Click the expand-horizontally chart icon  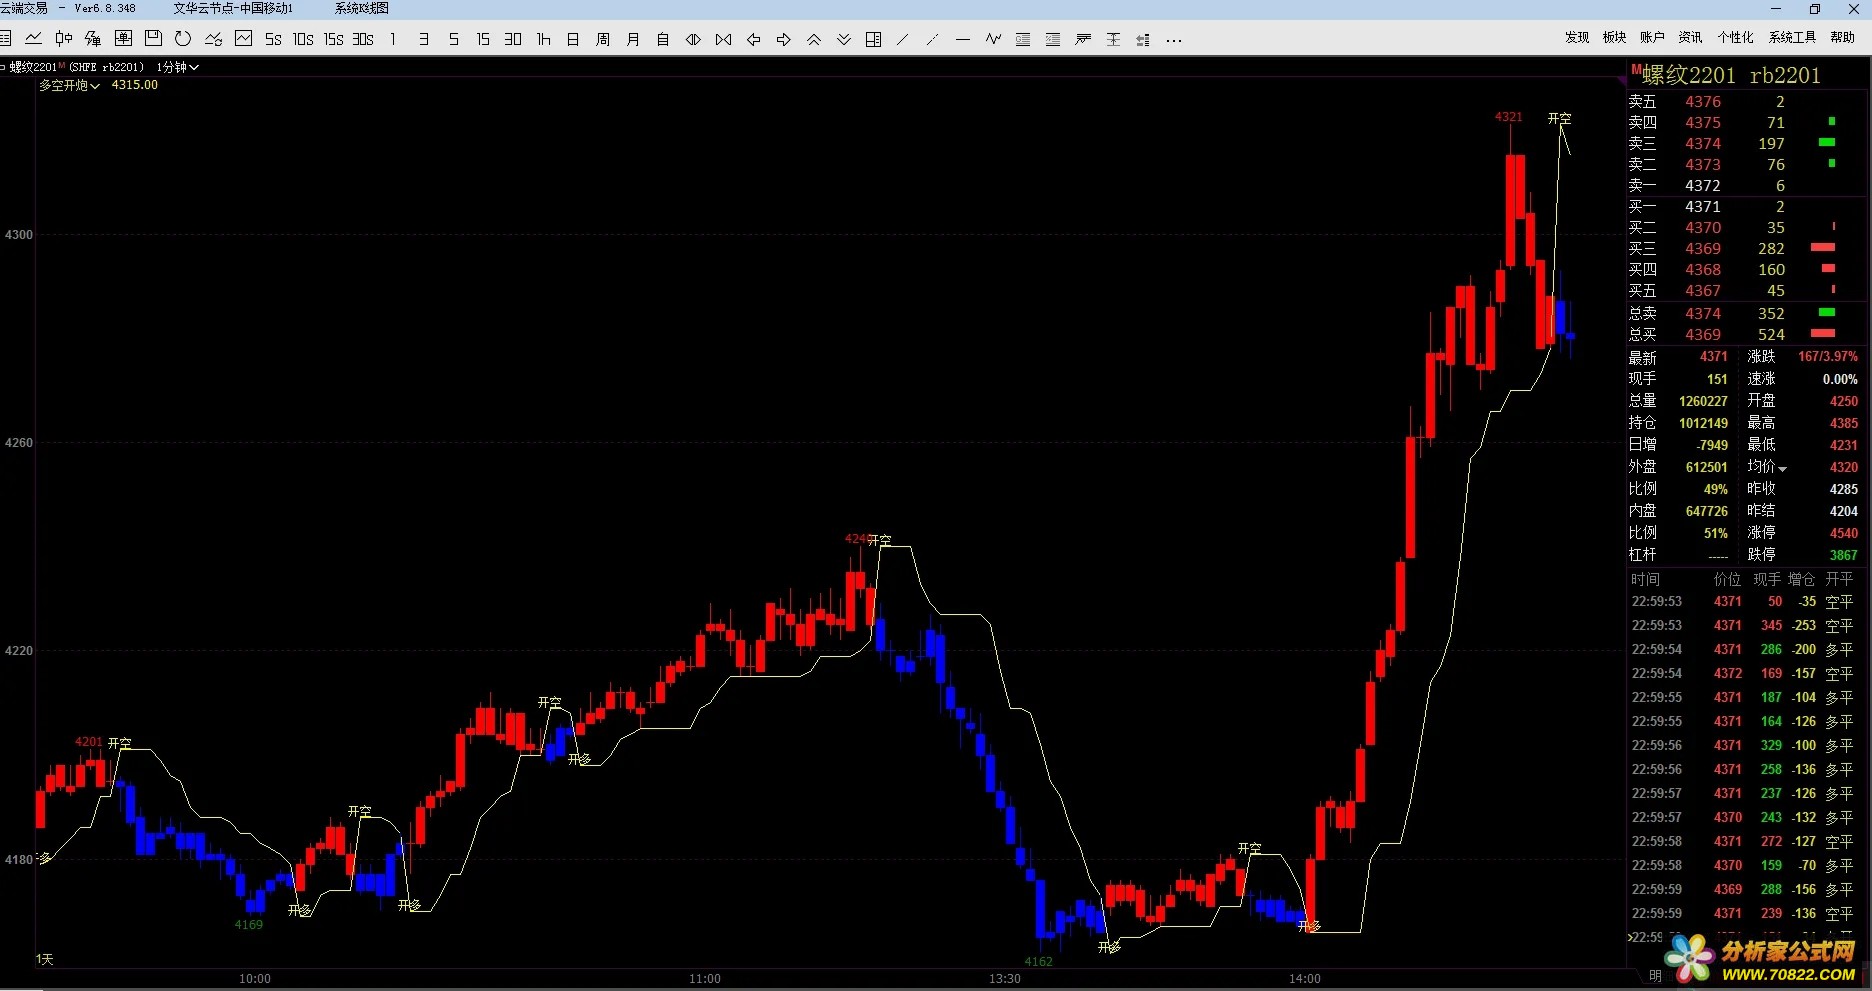(693, 39)
